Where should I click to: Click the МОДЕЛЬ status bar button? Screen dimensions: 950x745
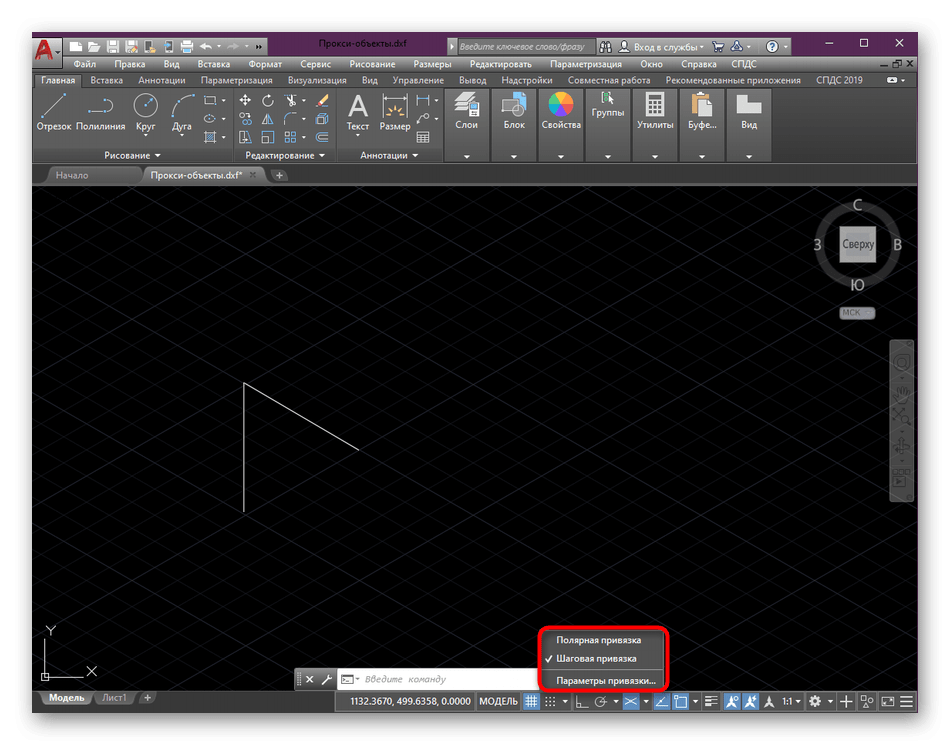(x=499, y=701)
